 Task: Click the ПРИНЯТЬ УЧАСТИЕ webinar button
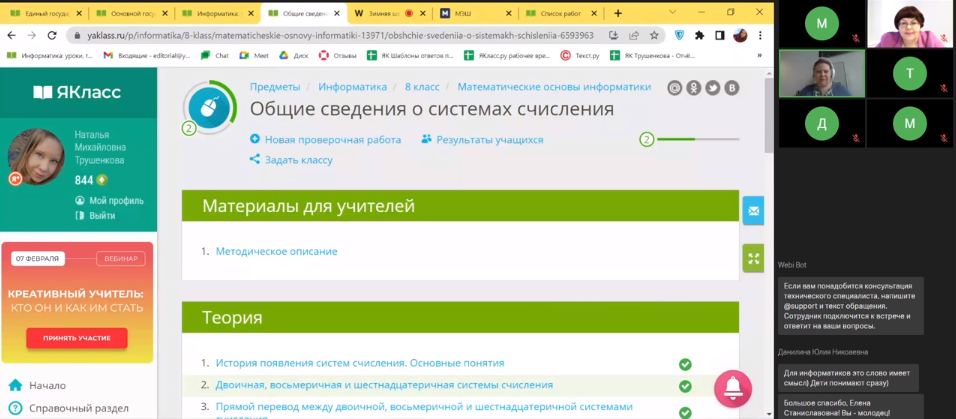tap(77, 338)
